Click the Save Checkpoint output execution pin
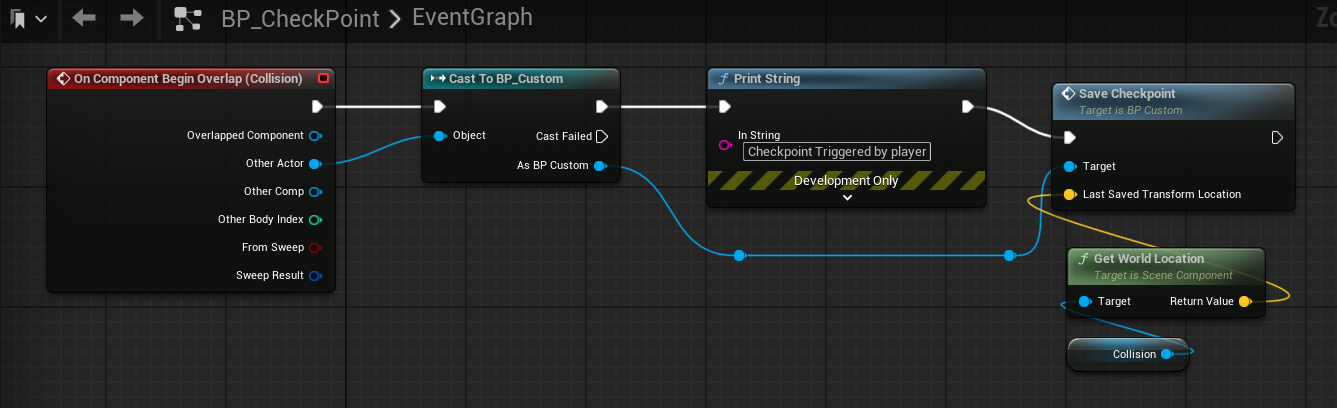This screenshot has height=408, width=1337. point(1277,137)
